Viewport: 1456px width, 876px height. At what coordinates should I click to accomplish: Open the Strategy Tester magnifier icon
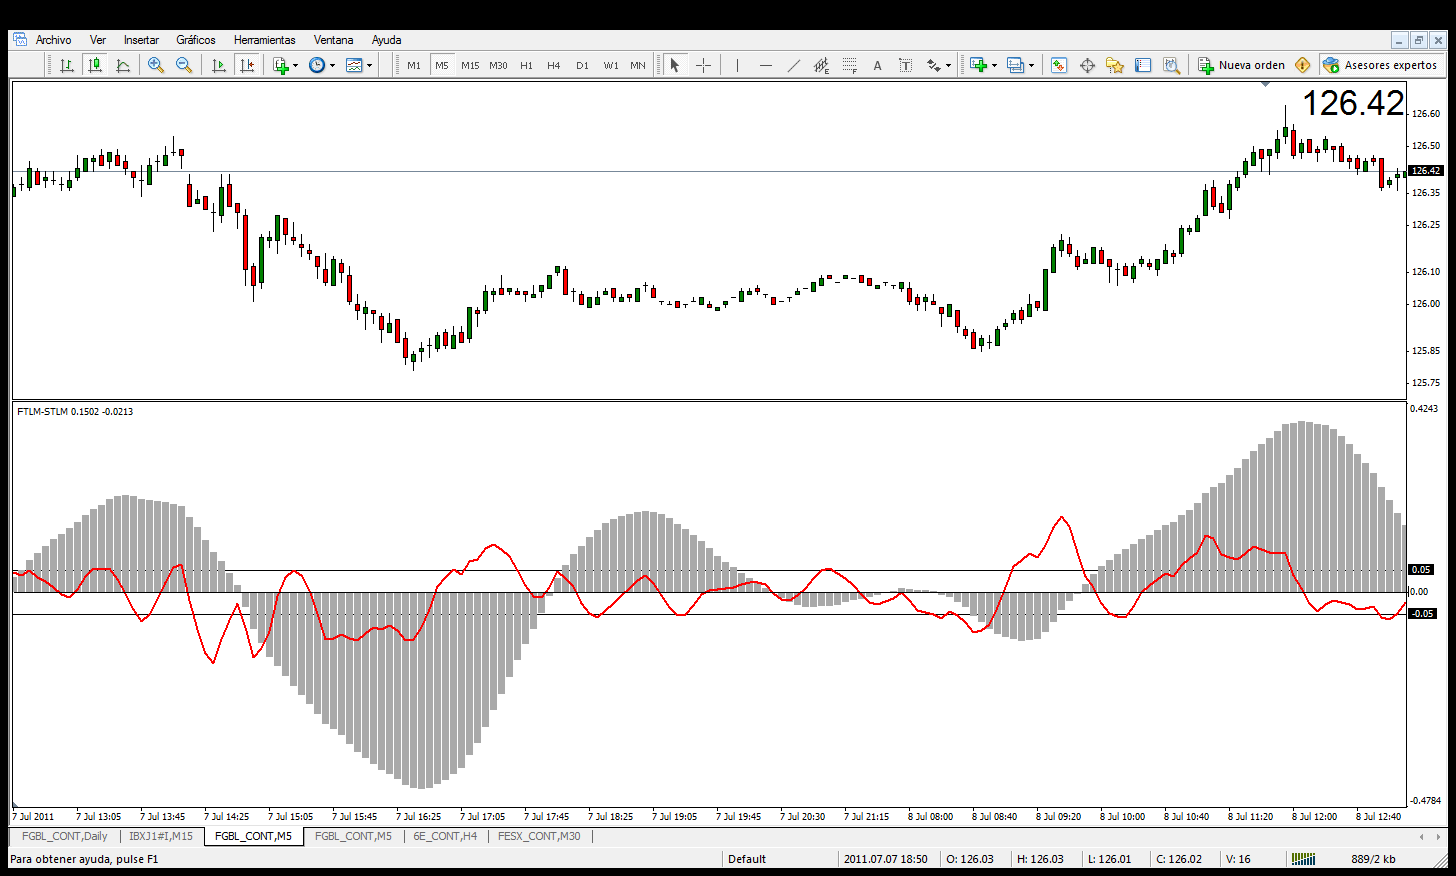click(x=1171, y=65)
